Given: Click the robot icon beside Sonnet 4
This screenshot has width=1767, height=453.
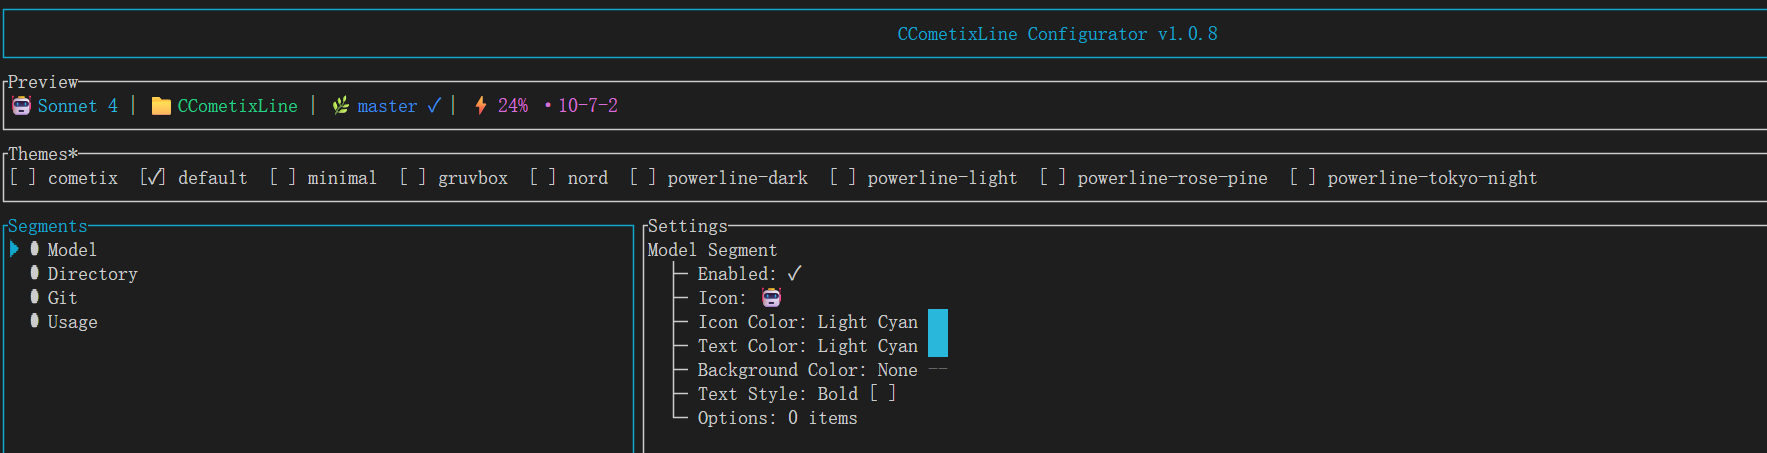Looking at the screenshot, I should coord(21,105).
